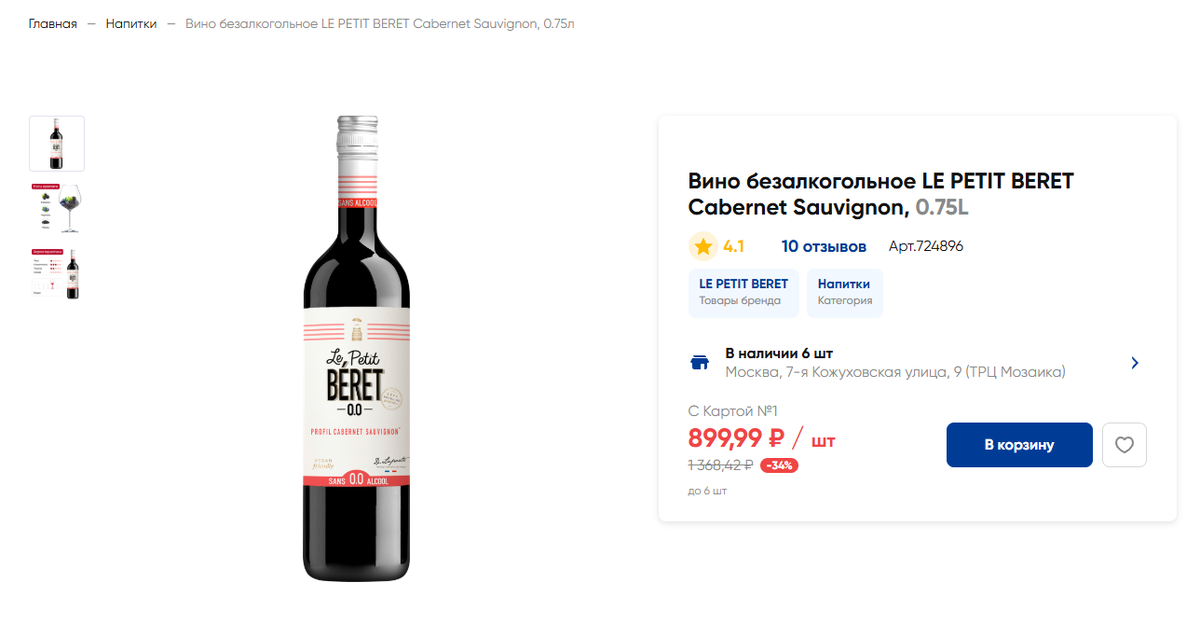Viewport: 1200px width, 638px height.
Task: Select the flavor characteristics thumbnail
Action: click(57, 273)
